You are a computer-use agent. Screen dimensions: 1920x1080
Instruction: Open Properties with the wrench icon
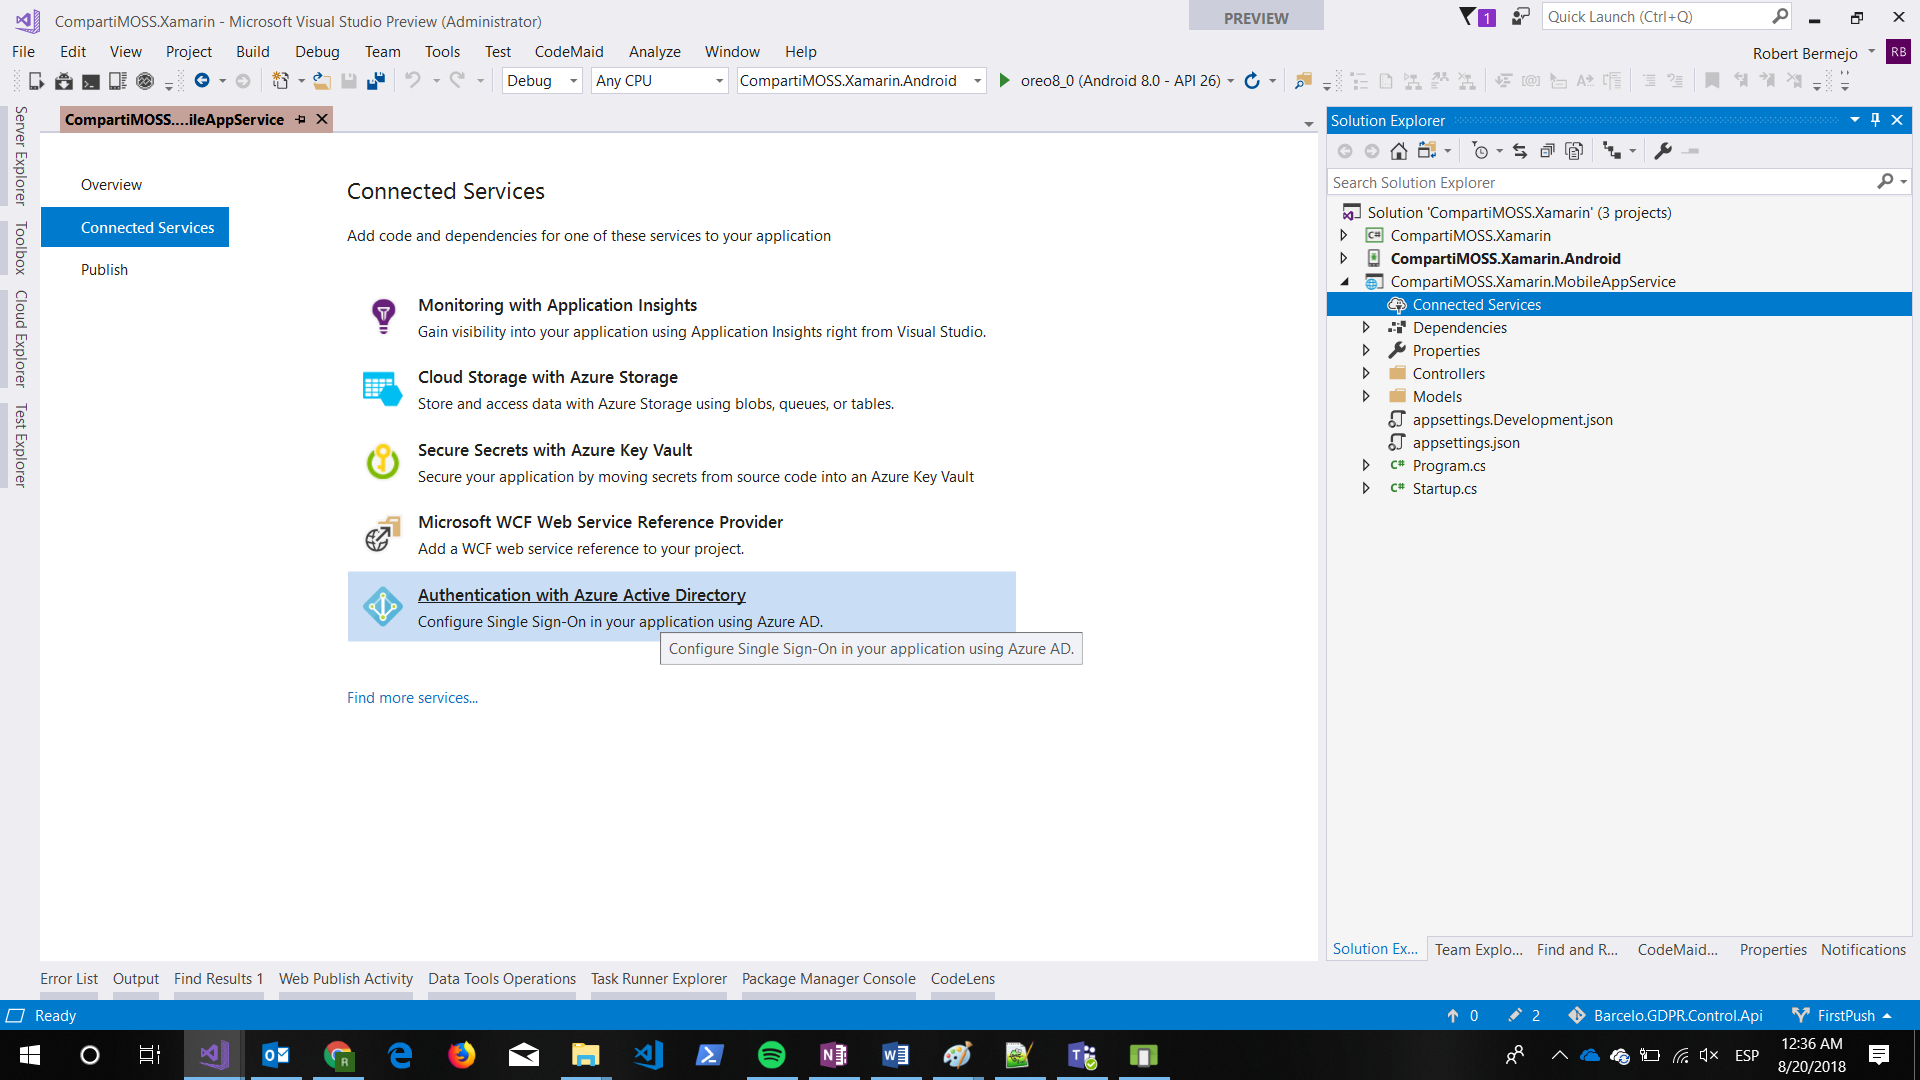pyautogui.click(x=1663, y=150)
